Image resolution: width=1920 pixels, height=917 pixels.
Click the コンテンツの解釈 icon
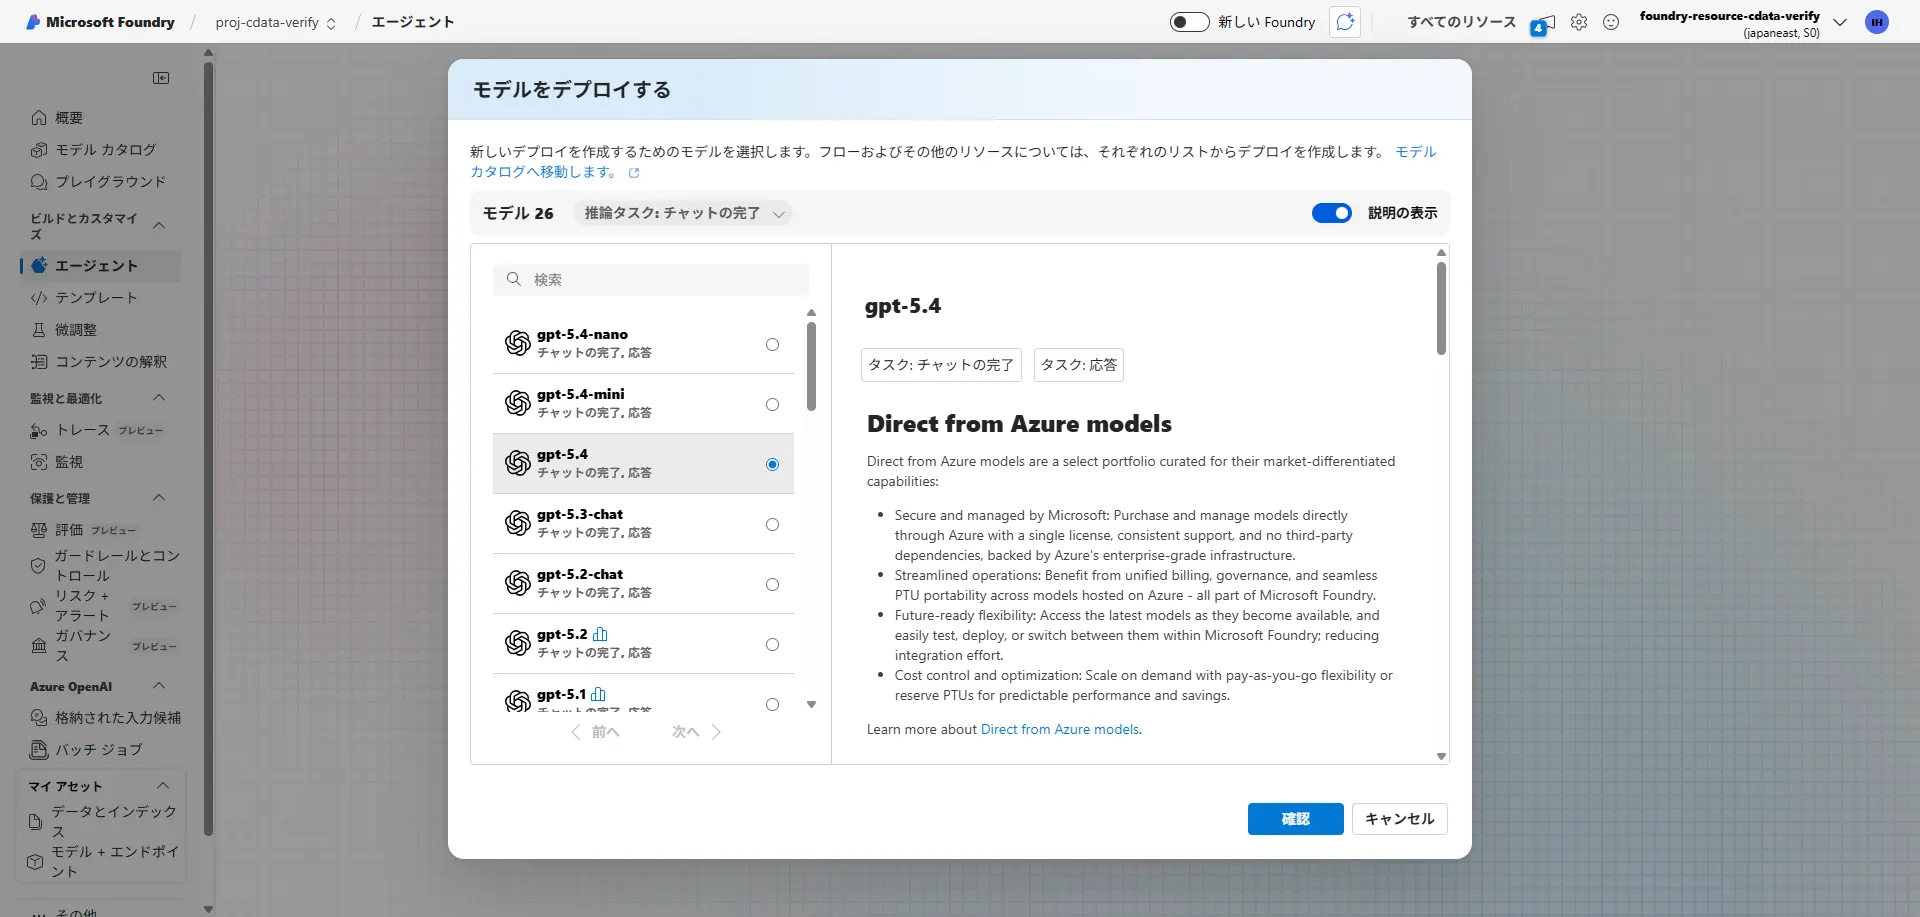click(39, 362)
